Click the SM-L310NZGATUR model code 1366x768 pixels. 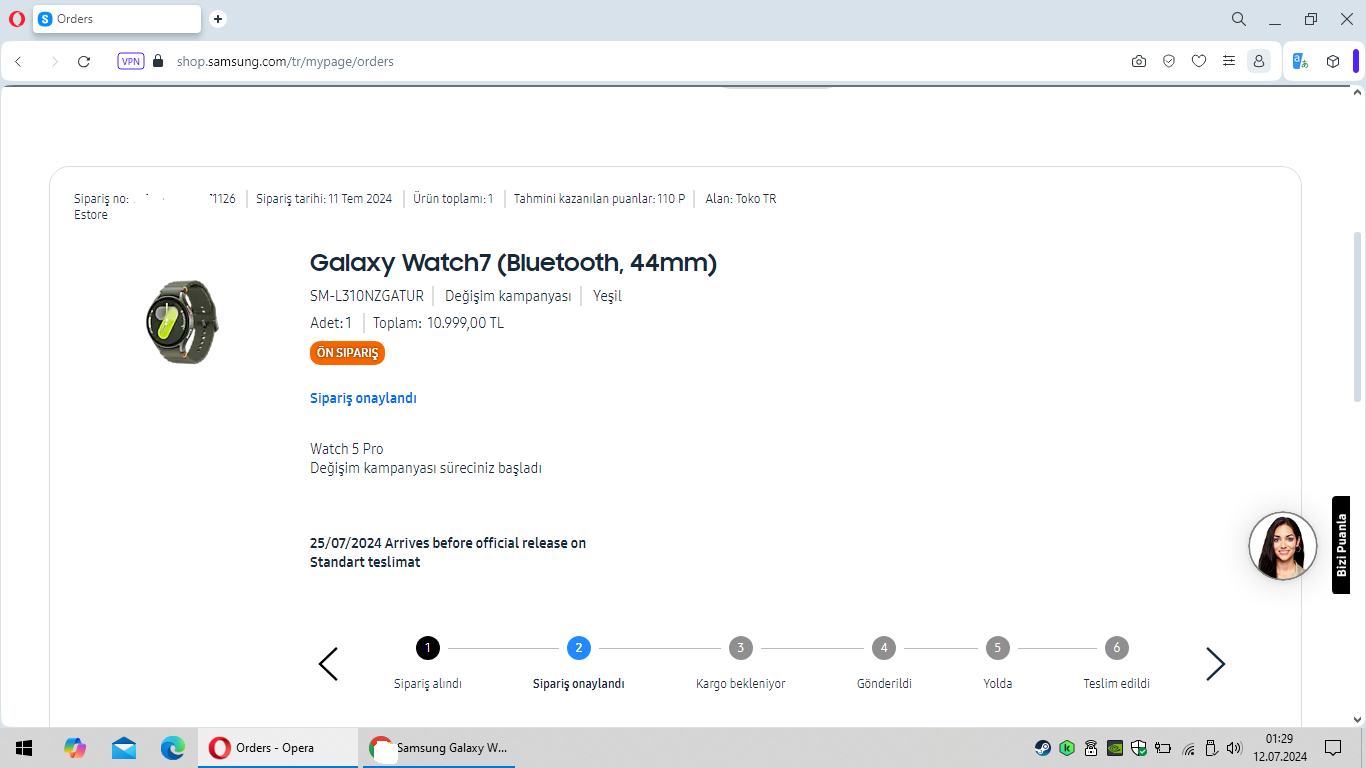point(367,296)
